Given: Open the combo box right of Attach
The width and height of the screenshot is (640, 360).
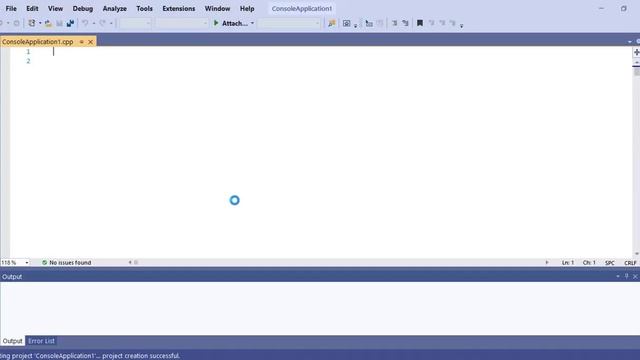Looking at the screenshot, I should coord(289,23).
